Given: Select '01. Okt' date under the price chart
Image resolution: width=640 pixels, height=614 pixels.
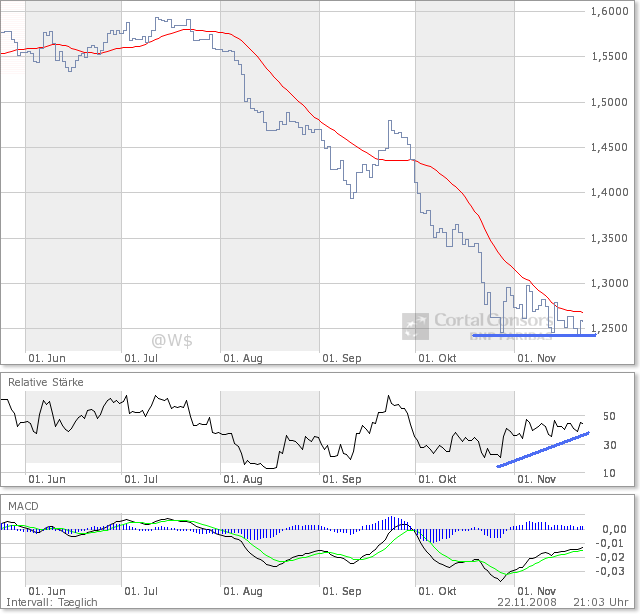Looking at the screenshot, I should (437, 358).
